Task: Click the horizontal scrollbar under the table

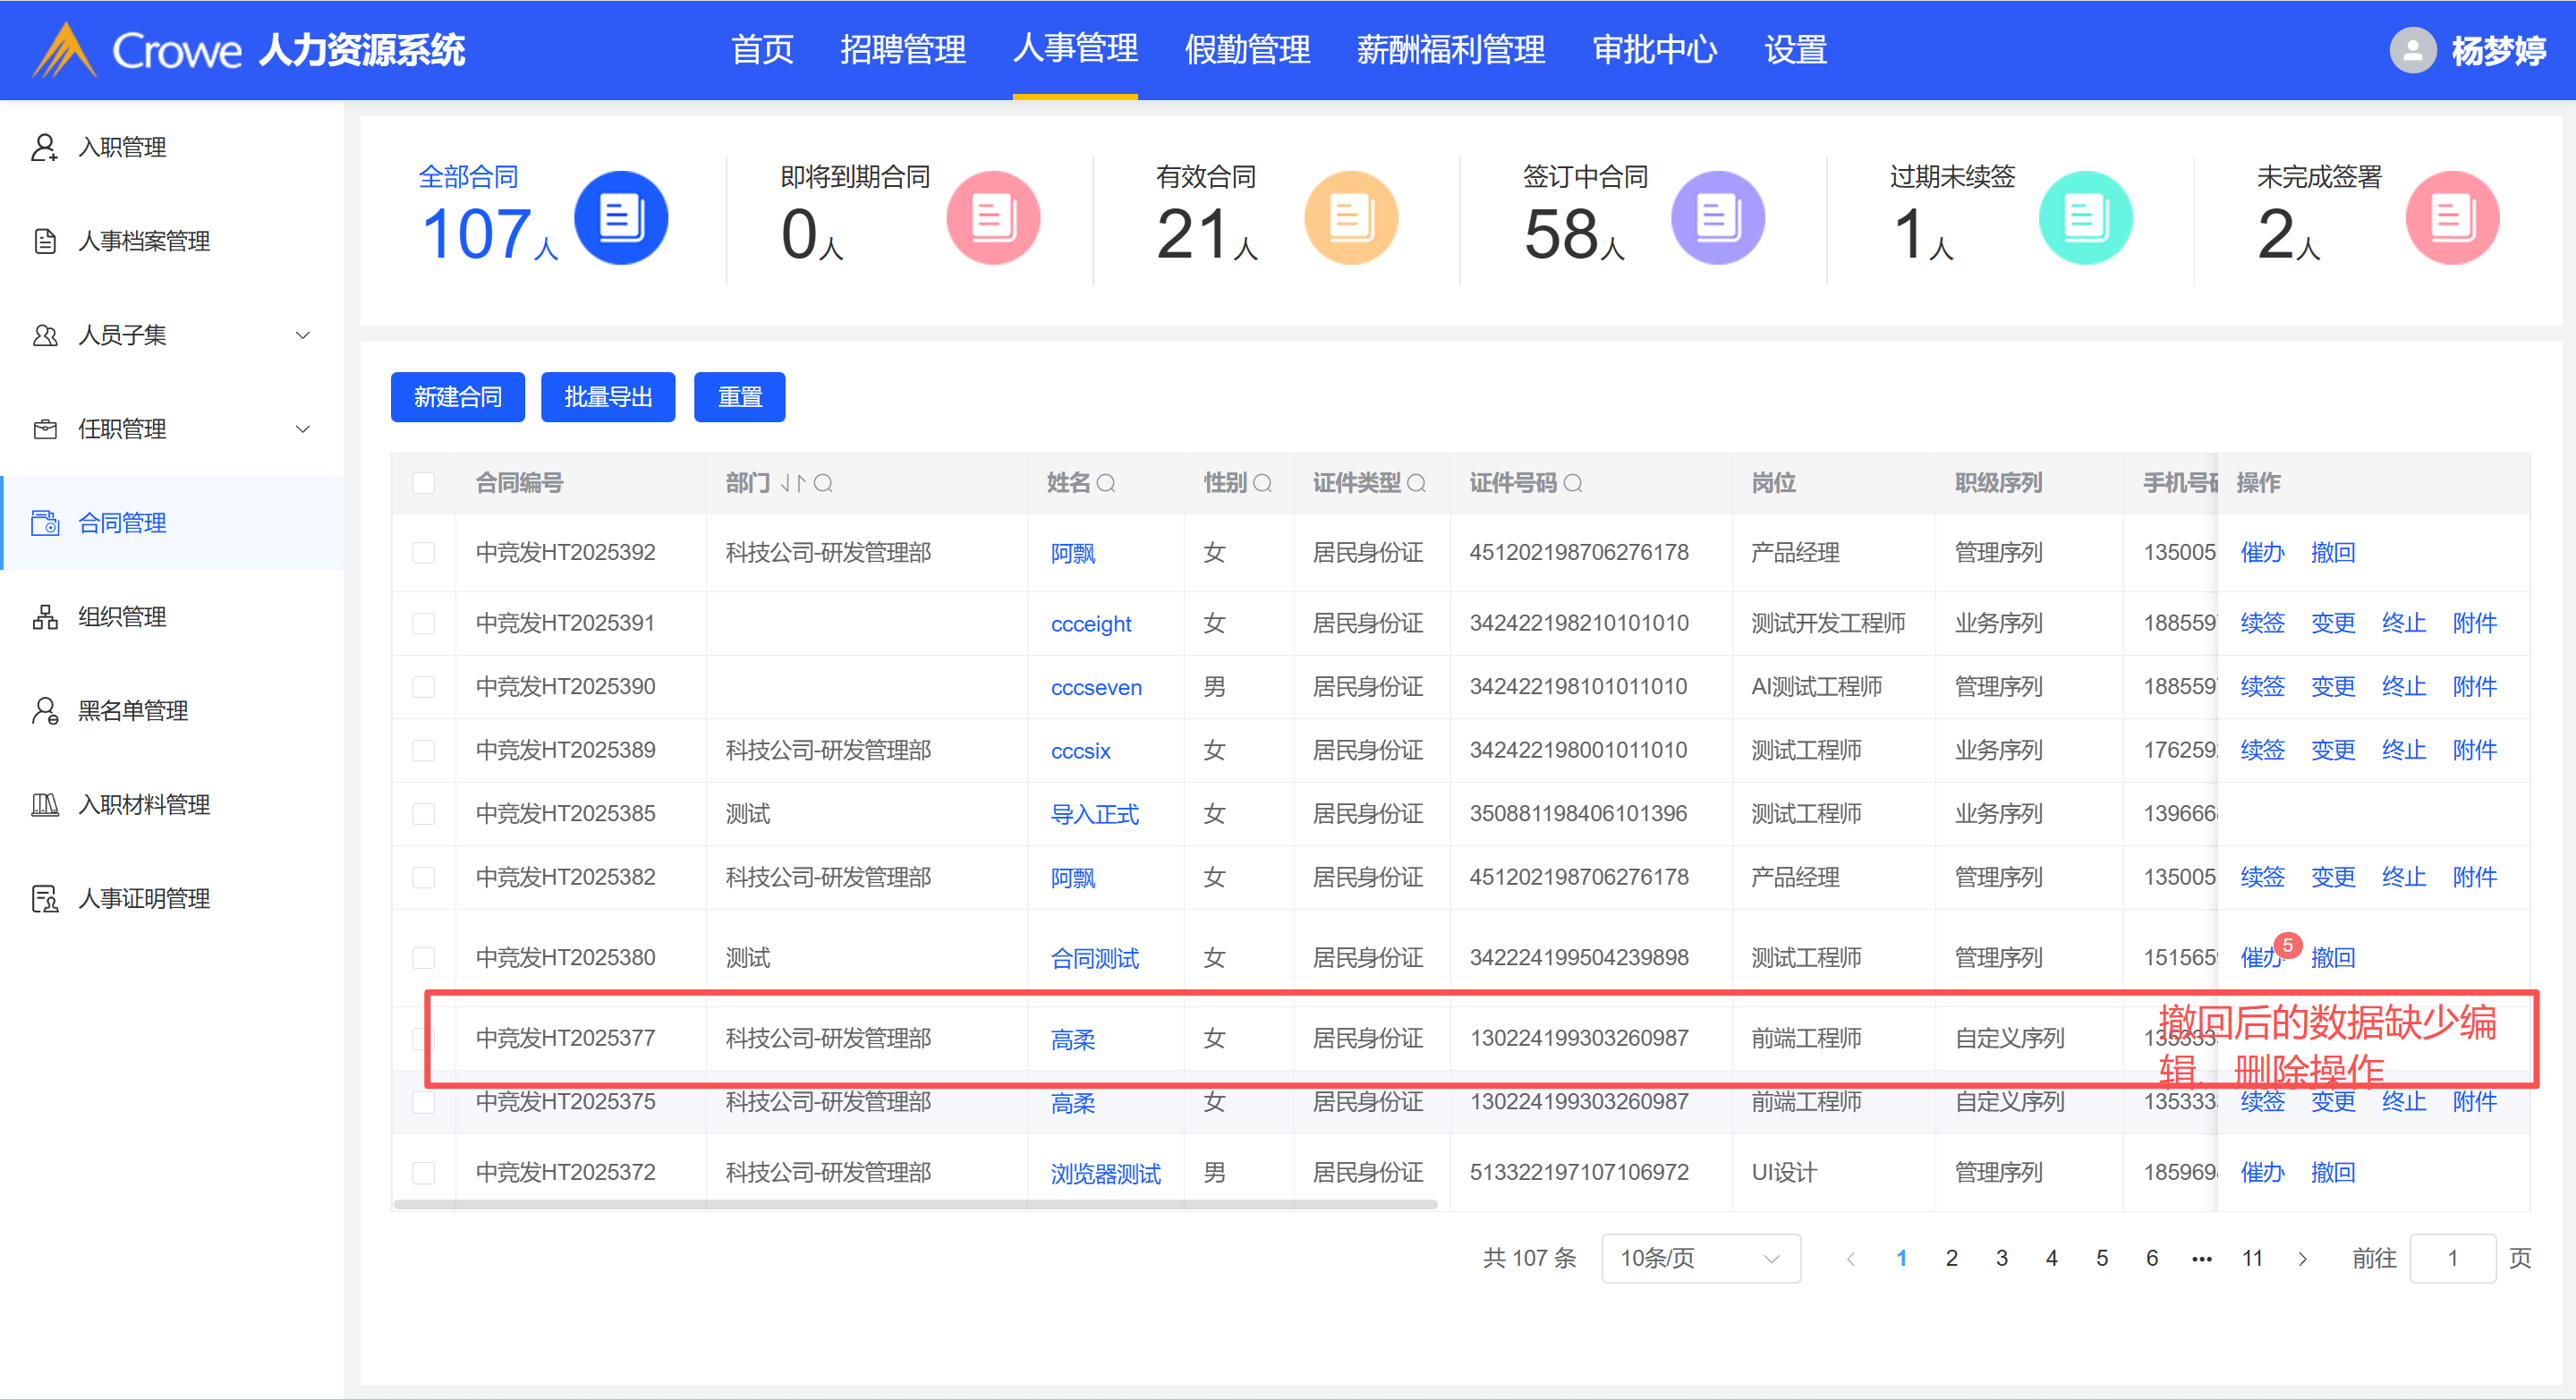Action: coord(915,1204)
